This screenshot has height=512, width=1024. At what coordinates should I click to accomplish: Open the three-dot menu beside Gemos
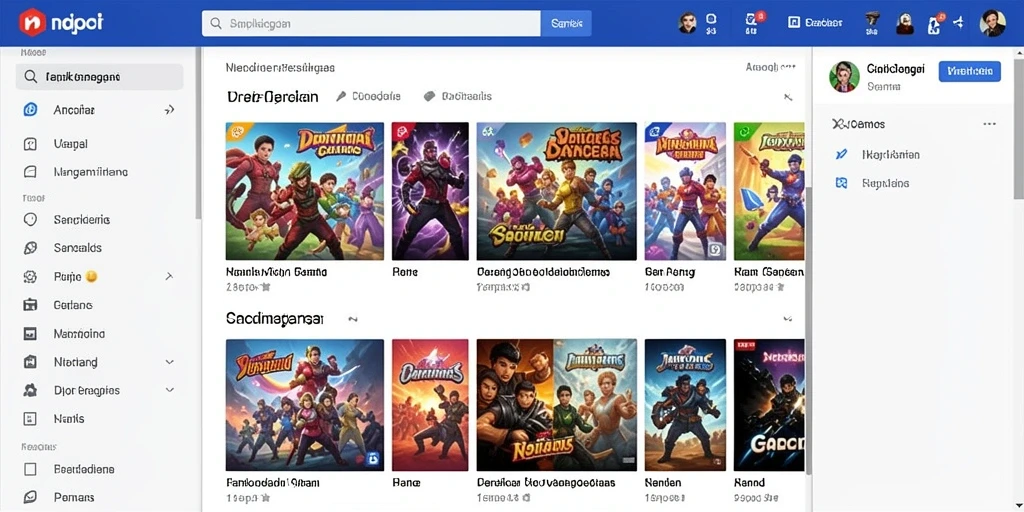click(989, 124)
